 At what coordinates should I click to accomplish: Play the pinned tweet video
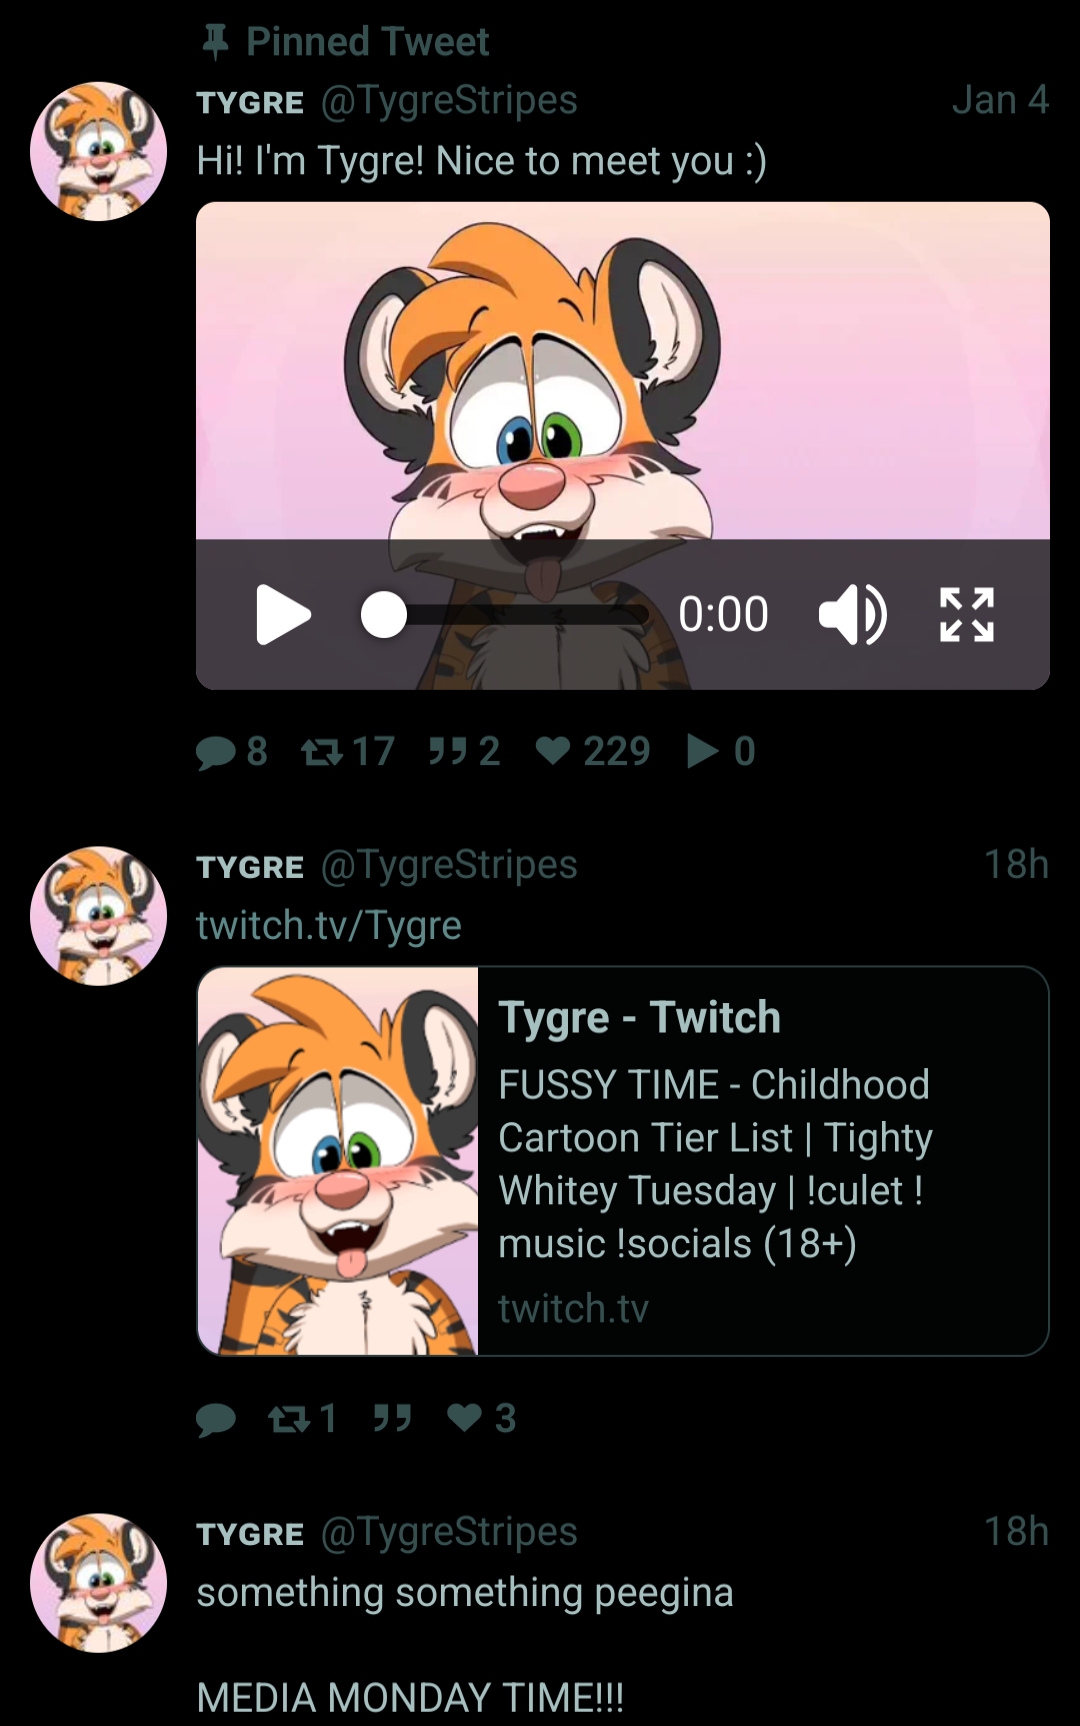pyautogui.click(x=283, y=614)
